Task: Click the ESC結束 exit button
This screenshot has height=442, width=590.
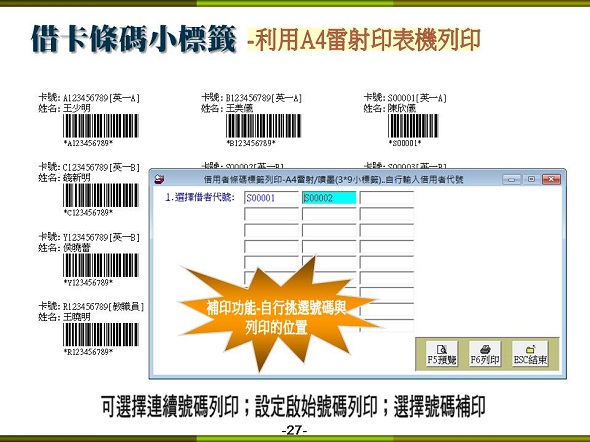Action: pos(530,354)
